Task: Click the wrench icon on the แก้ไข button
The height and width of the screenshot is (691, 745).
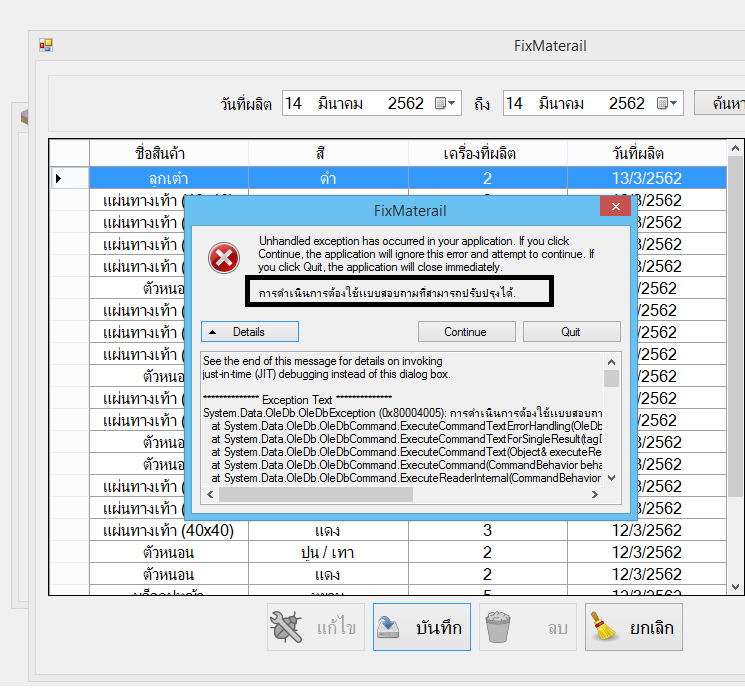Action: coord(288,627)
